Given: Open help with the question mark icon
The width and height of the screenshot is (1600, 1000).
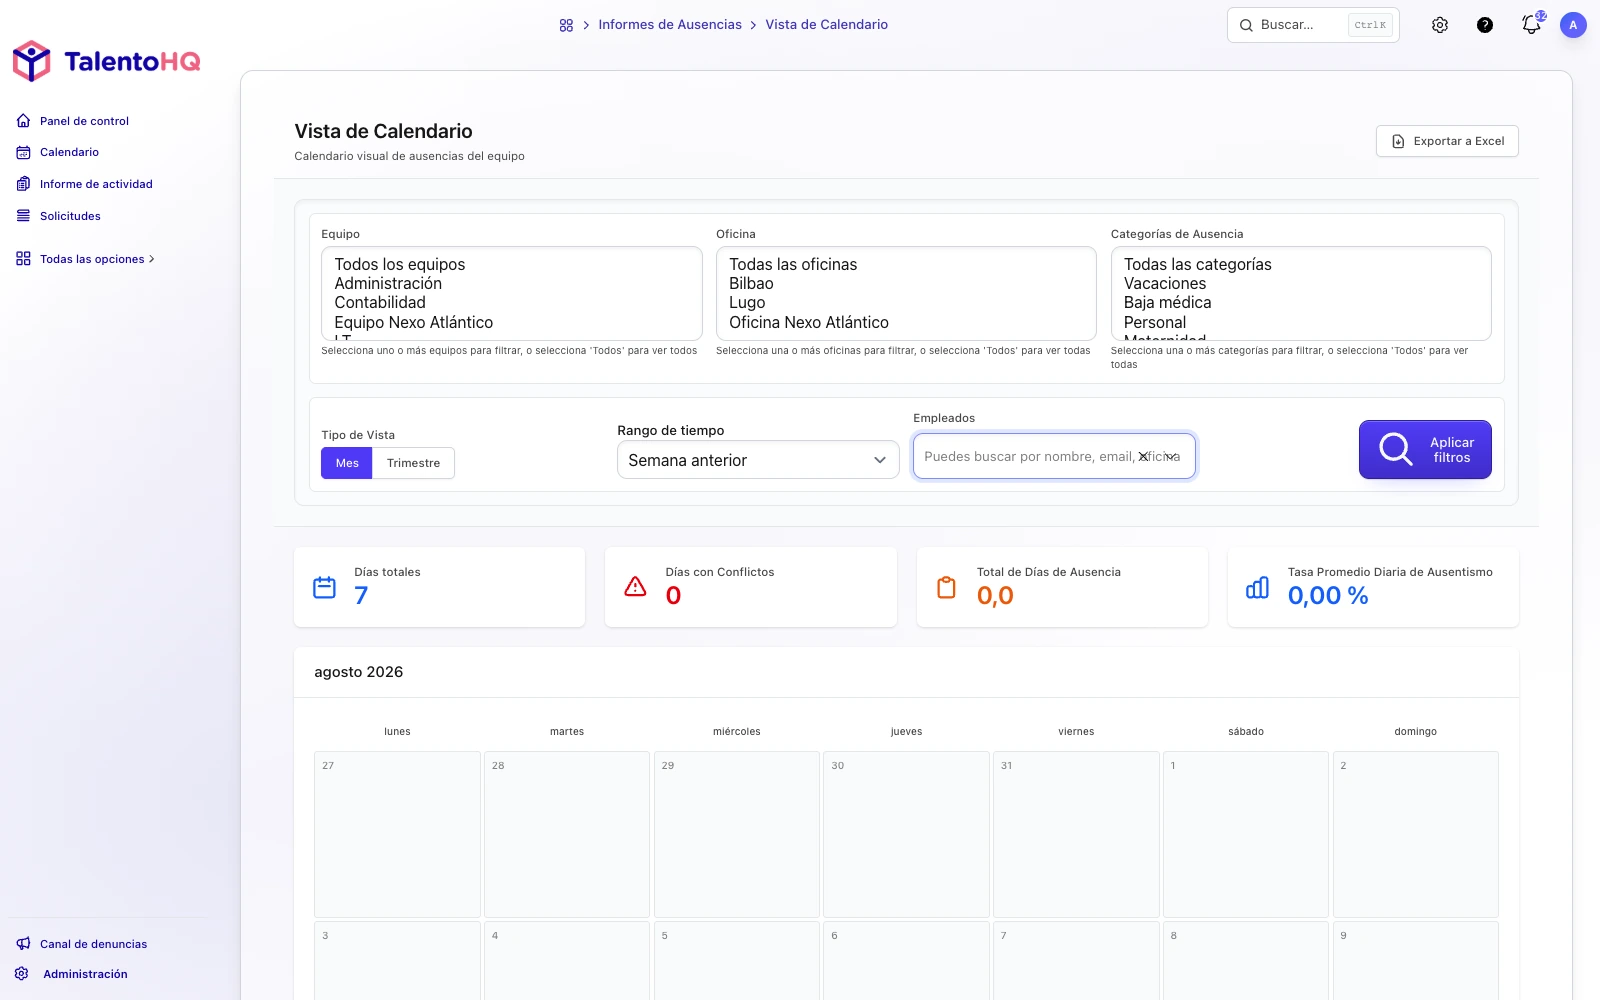Looking at the screenshot, I should pos(1485,25).
